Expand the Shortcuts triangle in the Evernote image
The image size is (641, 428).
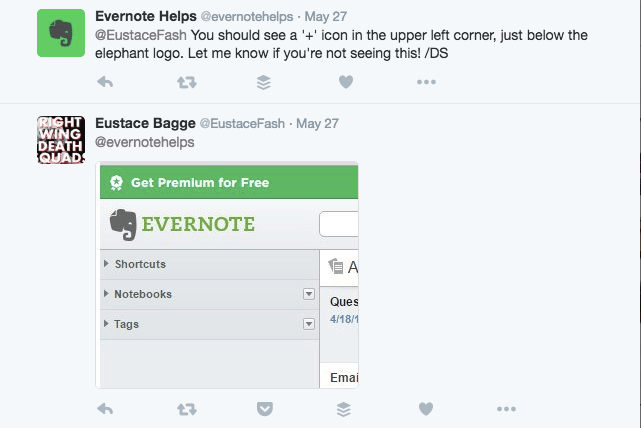coord(106,264)
